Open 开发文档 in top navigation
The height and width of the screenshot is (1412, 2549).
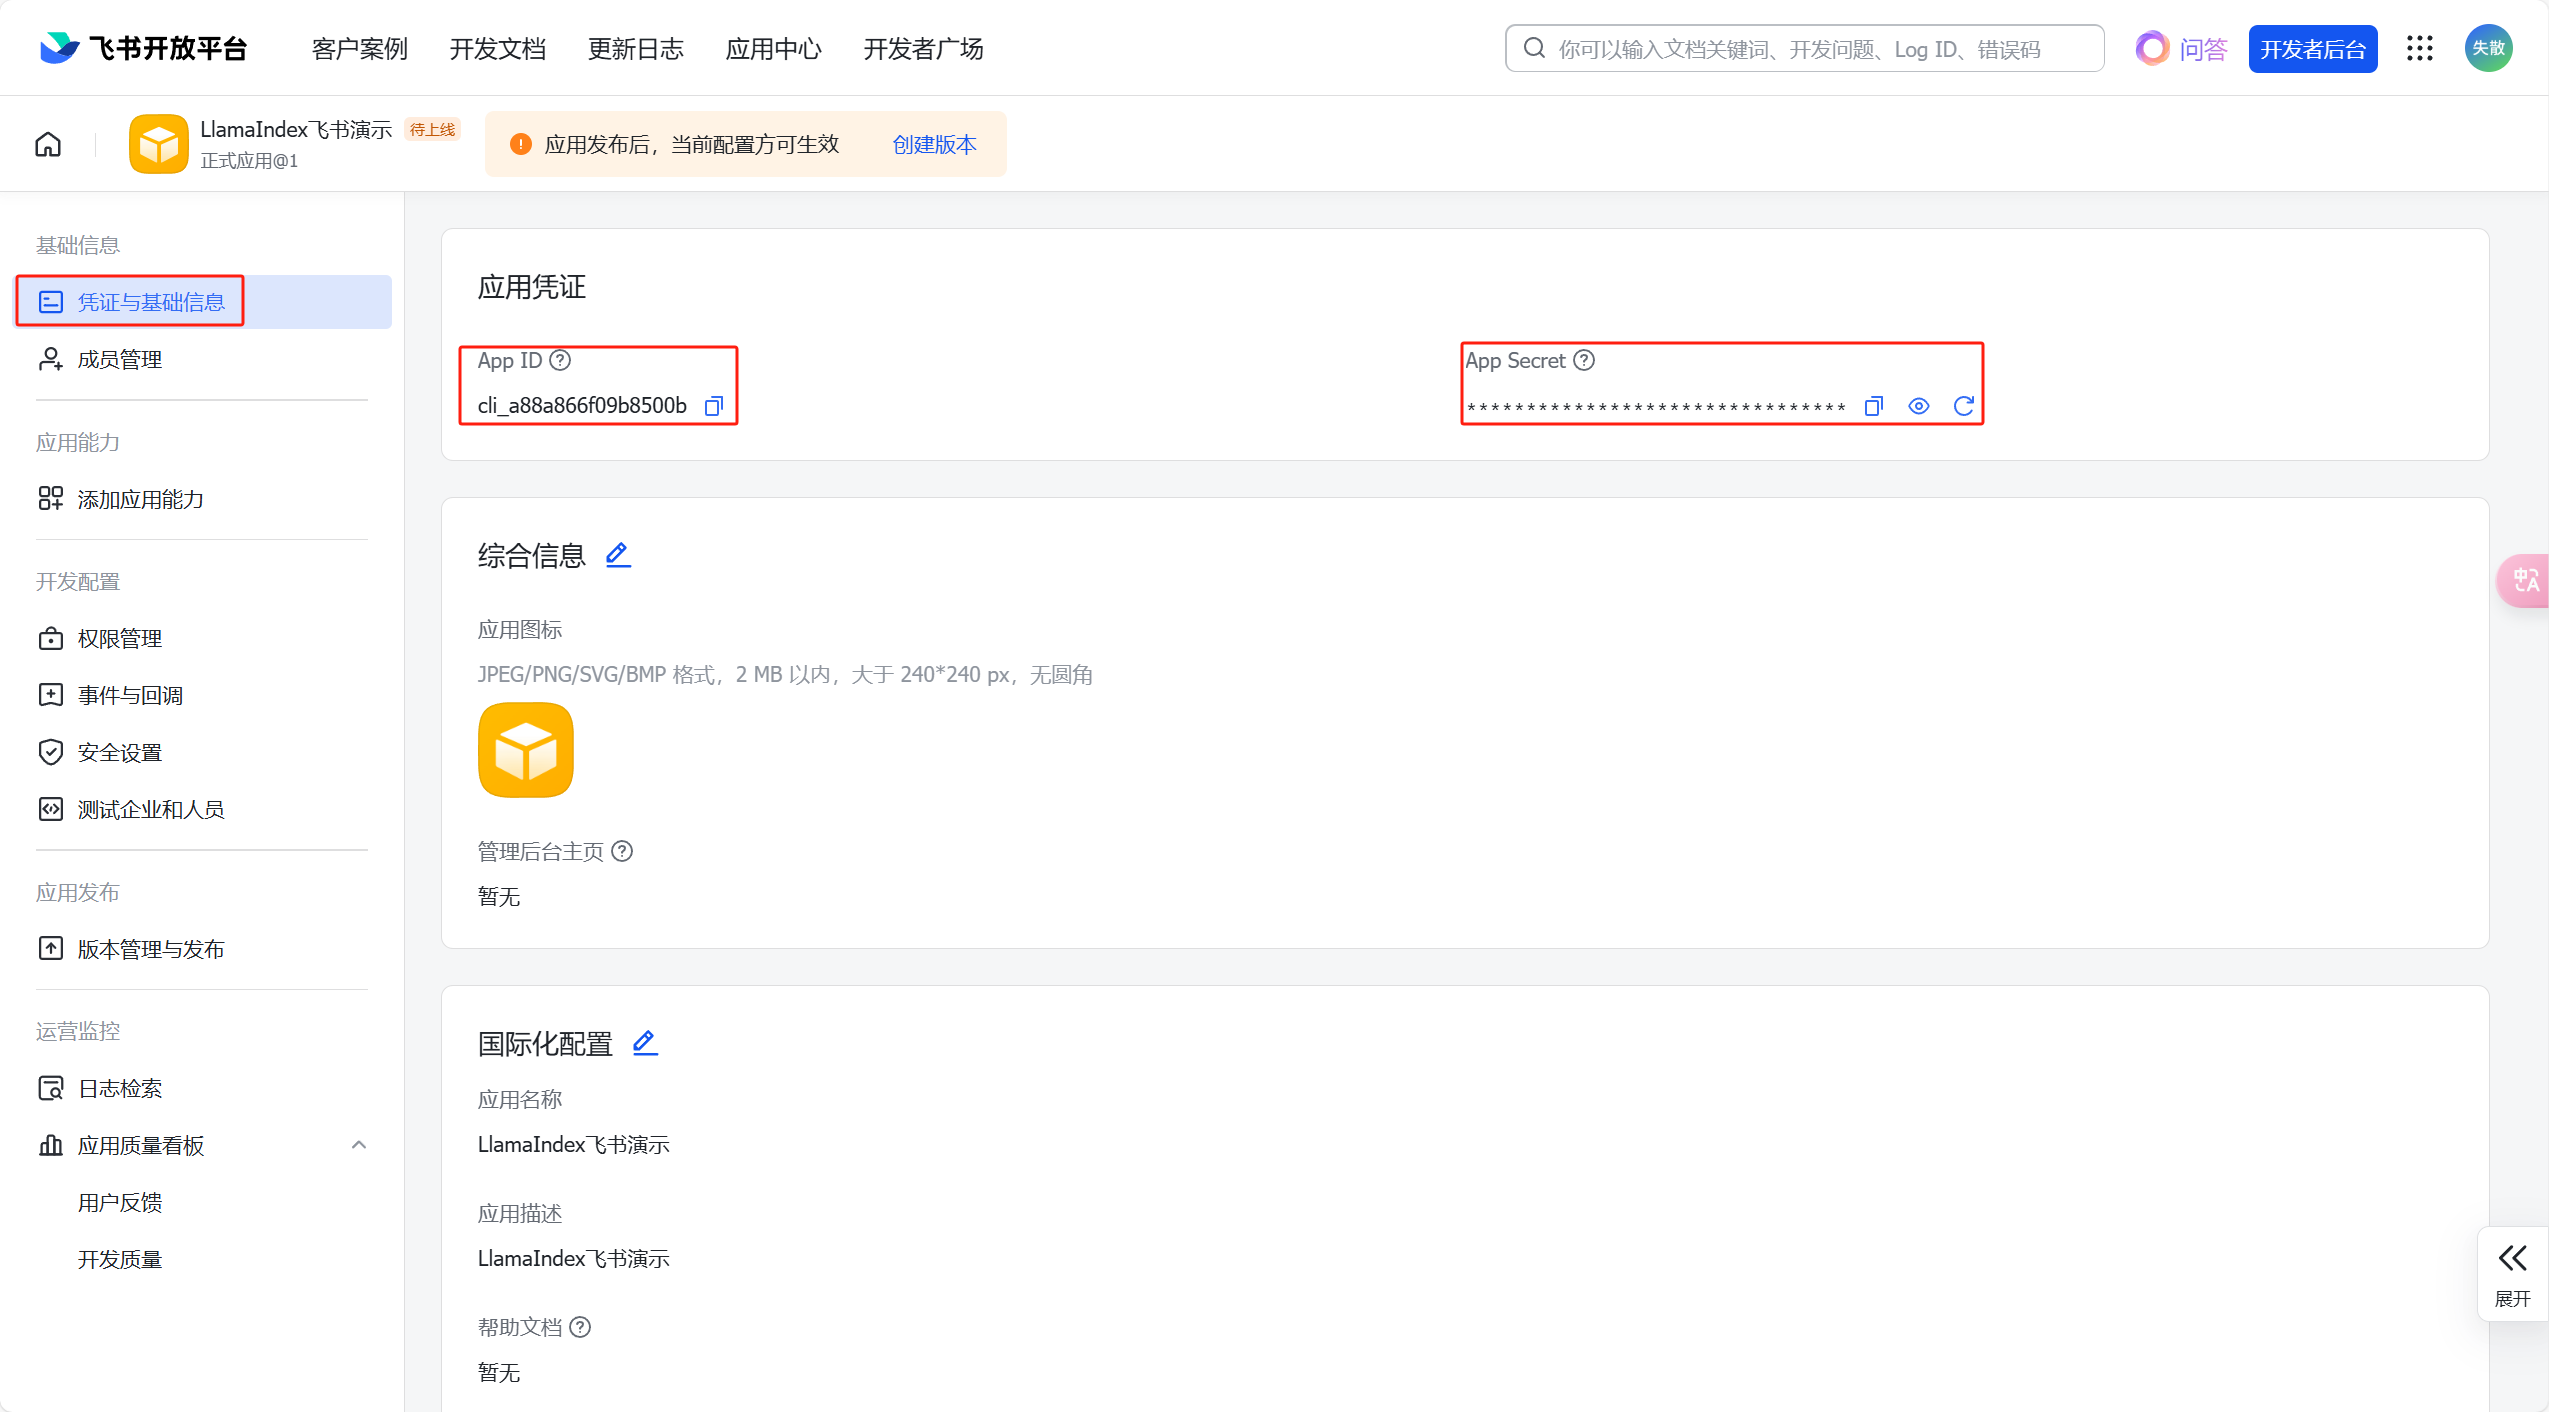pos(498,48)
